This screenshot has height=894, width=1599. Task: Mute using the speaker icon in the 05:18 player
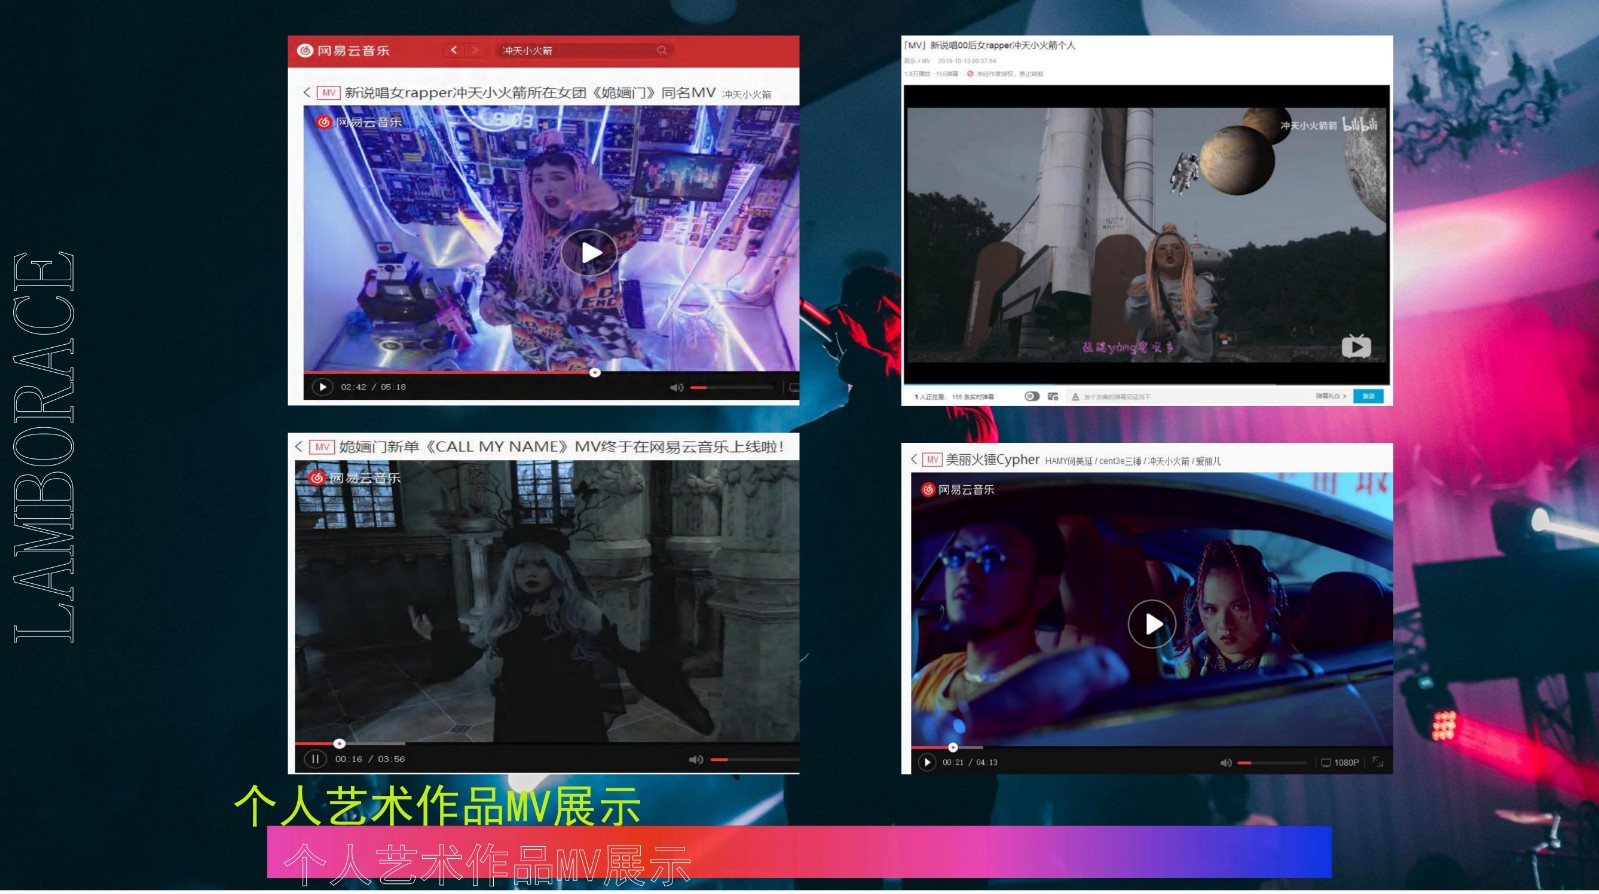click(676, 388)
